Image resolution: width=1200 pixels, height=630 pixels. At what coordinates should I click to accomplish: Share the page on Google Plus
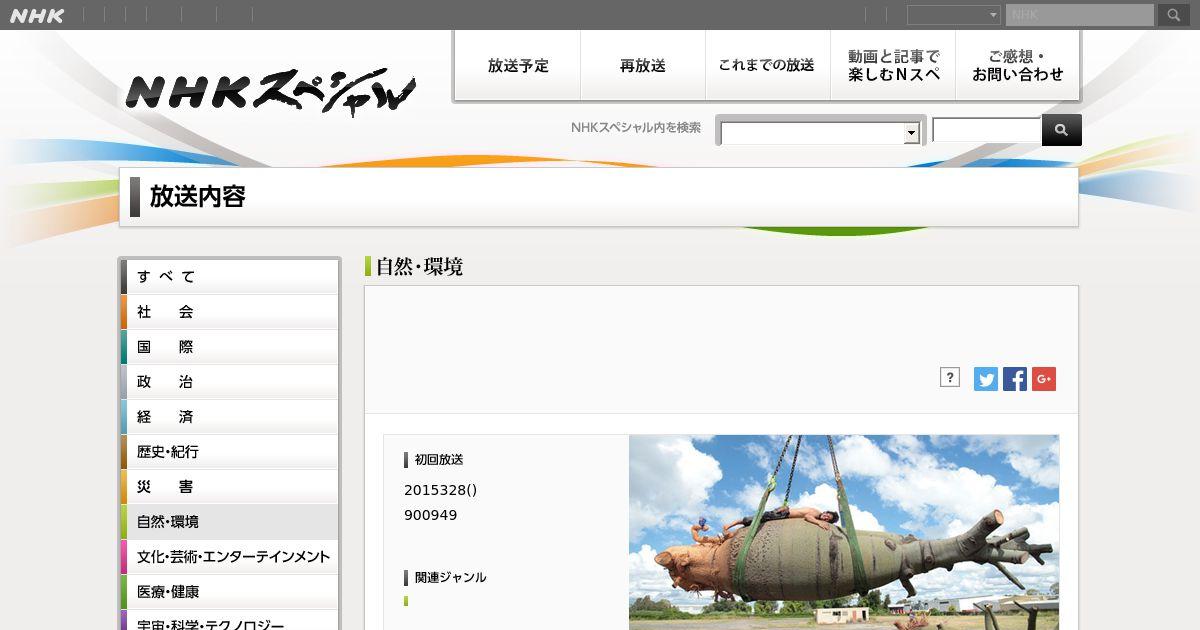point(1044,379)
